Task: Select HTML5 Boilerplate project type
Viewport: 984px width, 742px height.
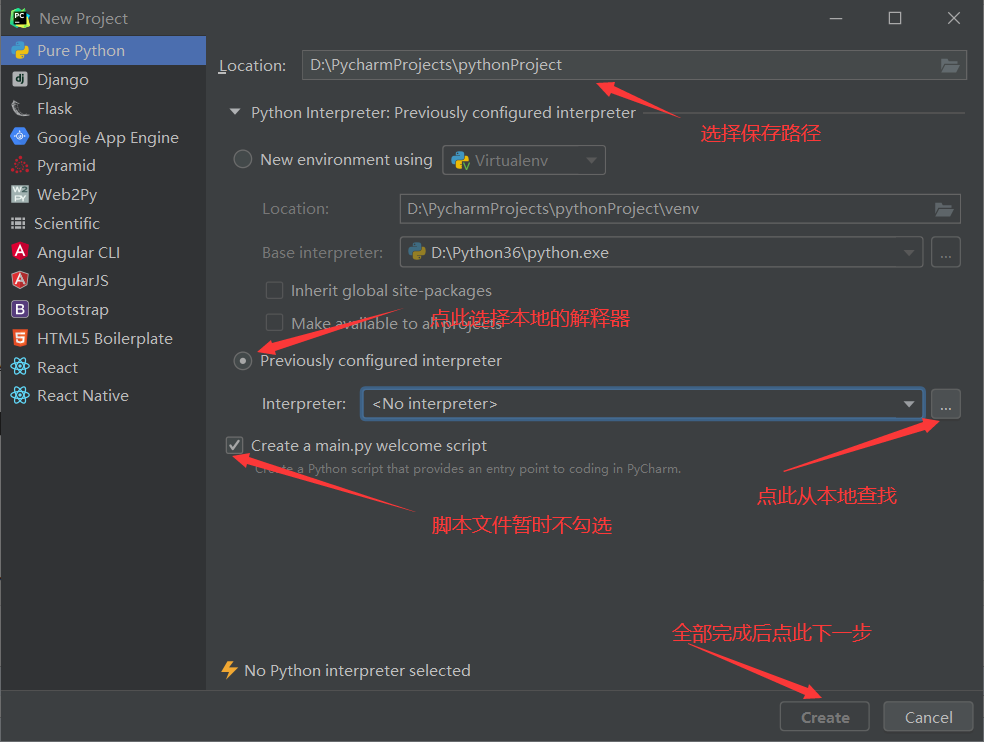Action: pyautogui.click(x=104, y=338)
